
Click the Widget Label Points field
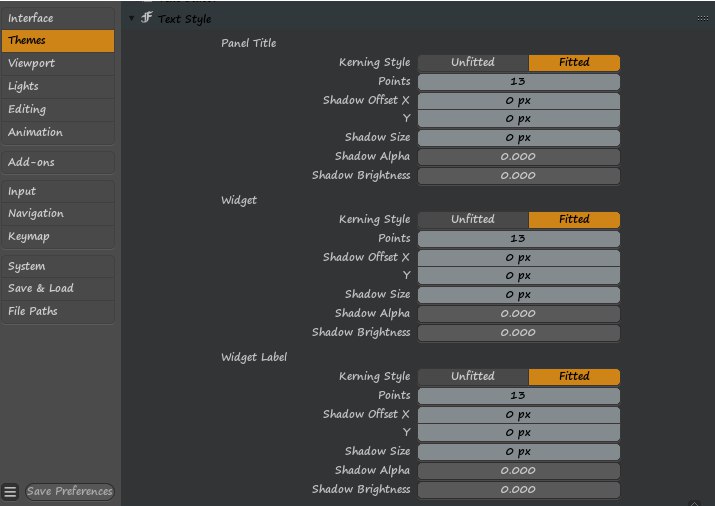(x=519, y=396)
